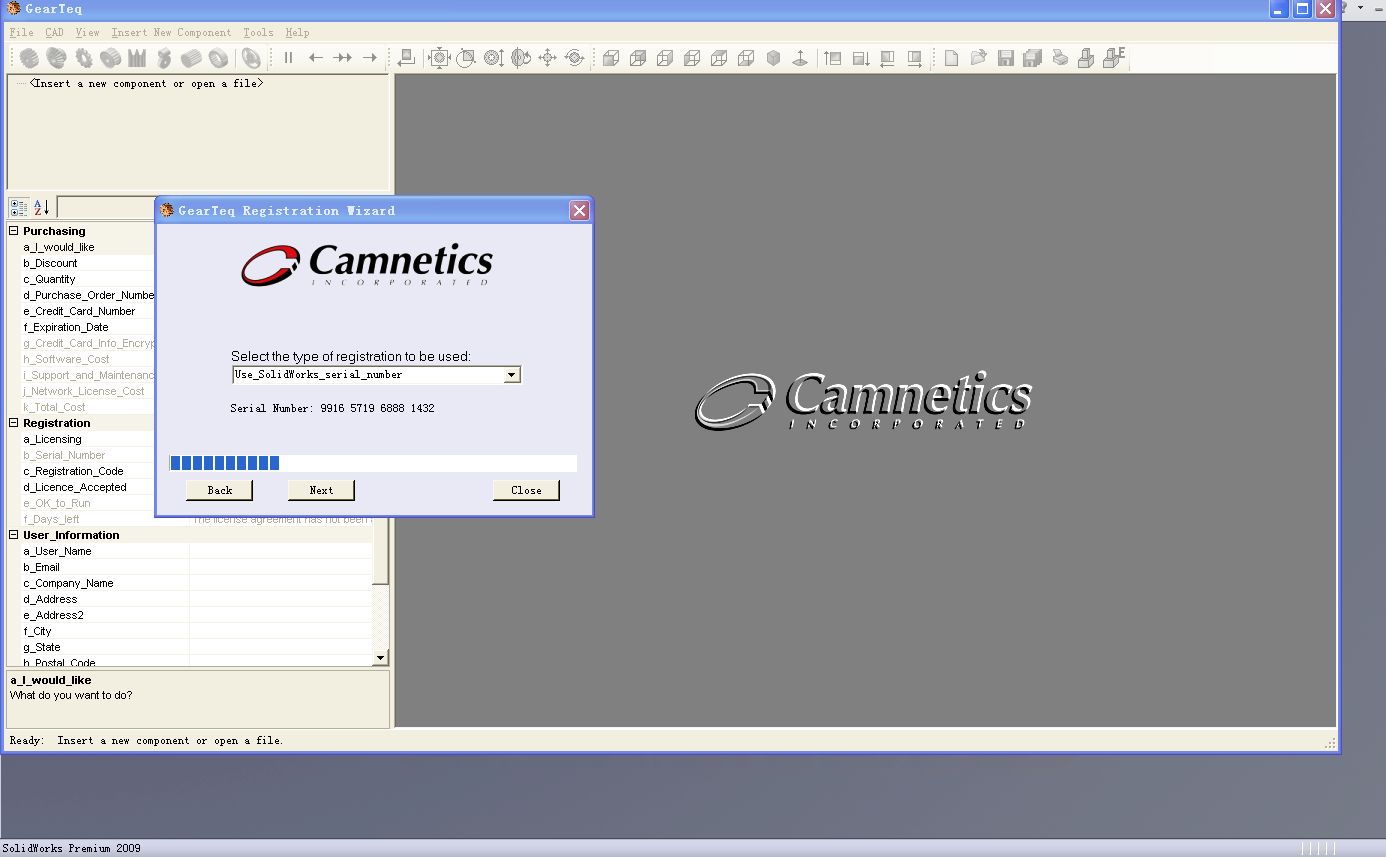Sort properties alphabetically with A-Z button

click(x=42, y=207)
